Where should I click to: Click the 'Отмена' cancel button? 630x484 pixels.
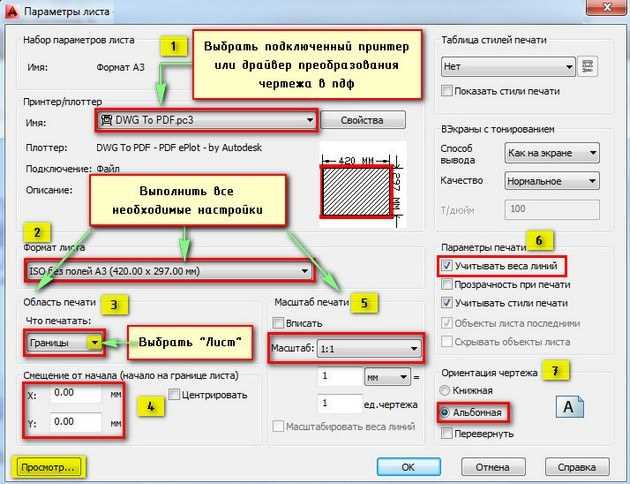(x=493, y=467)
